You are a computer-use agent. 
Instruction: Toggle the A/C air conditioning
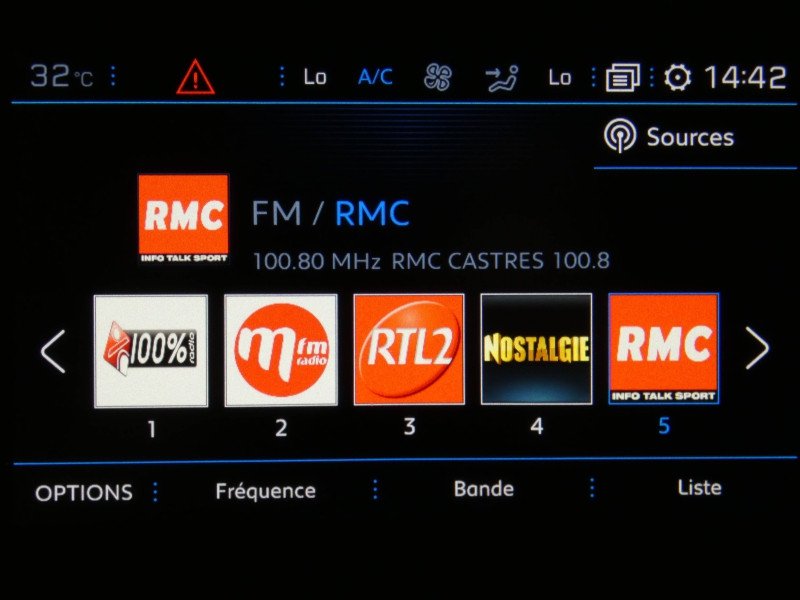(x=376, y=77)
